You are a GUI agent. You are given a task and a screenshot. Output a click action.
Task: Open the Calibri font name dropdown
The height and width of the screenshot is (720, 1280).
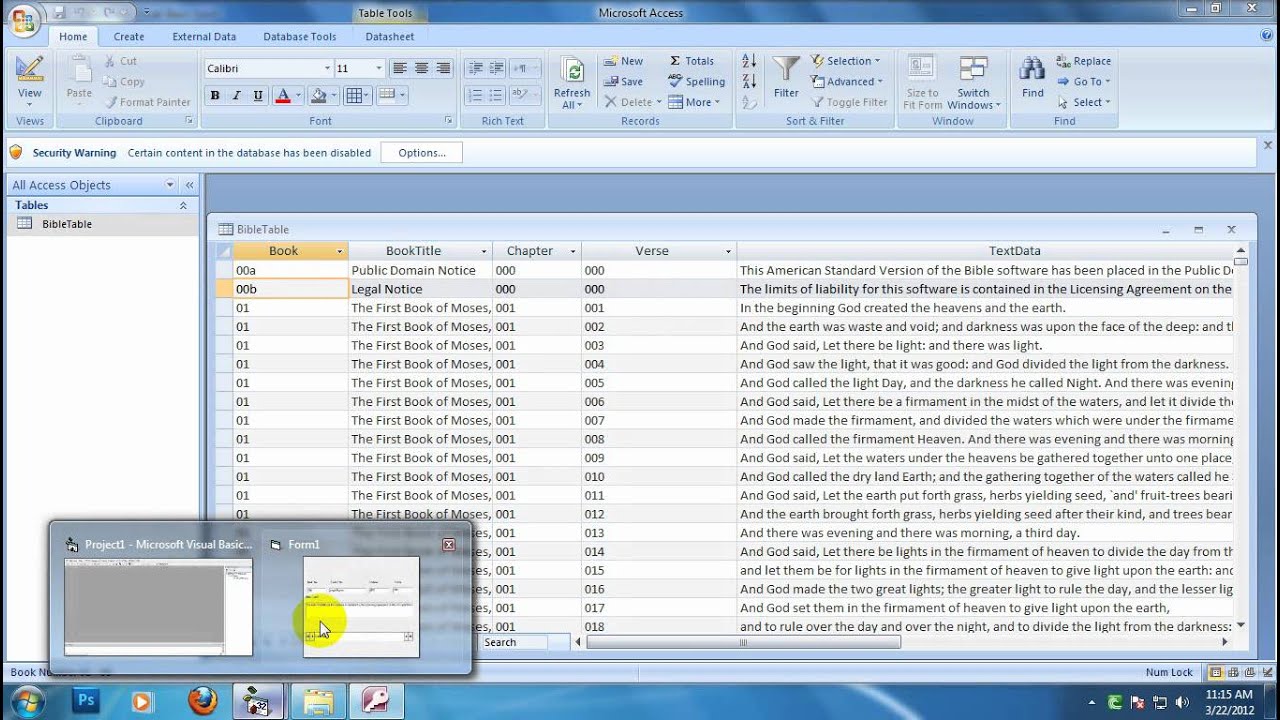(x=327, y=68)
